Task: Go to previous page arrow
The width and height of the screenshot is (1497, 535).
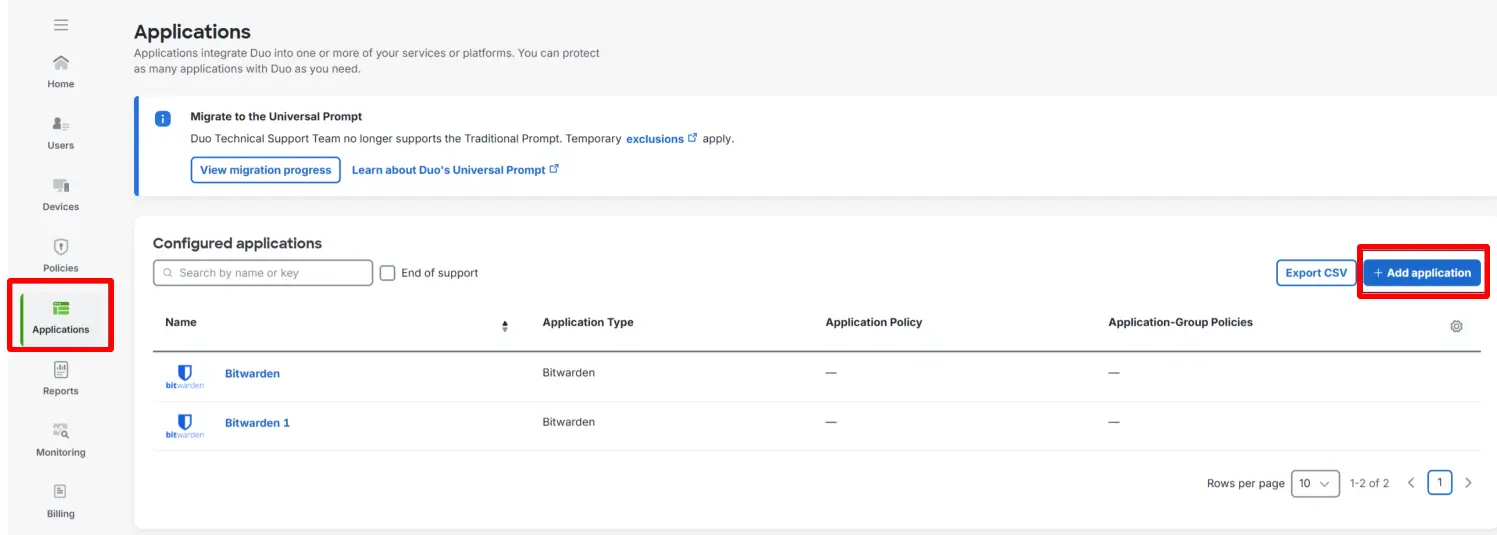Action: [1411, 483]
